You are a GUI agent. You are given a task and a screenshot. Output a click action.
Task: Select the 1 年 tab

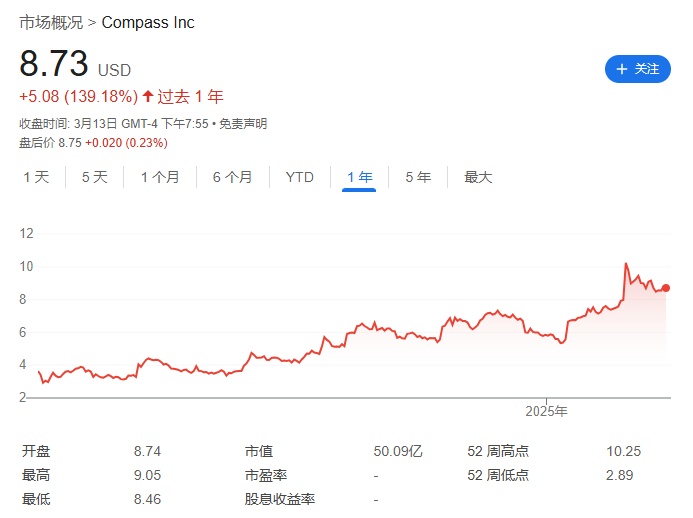pos(359,177)
